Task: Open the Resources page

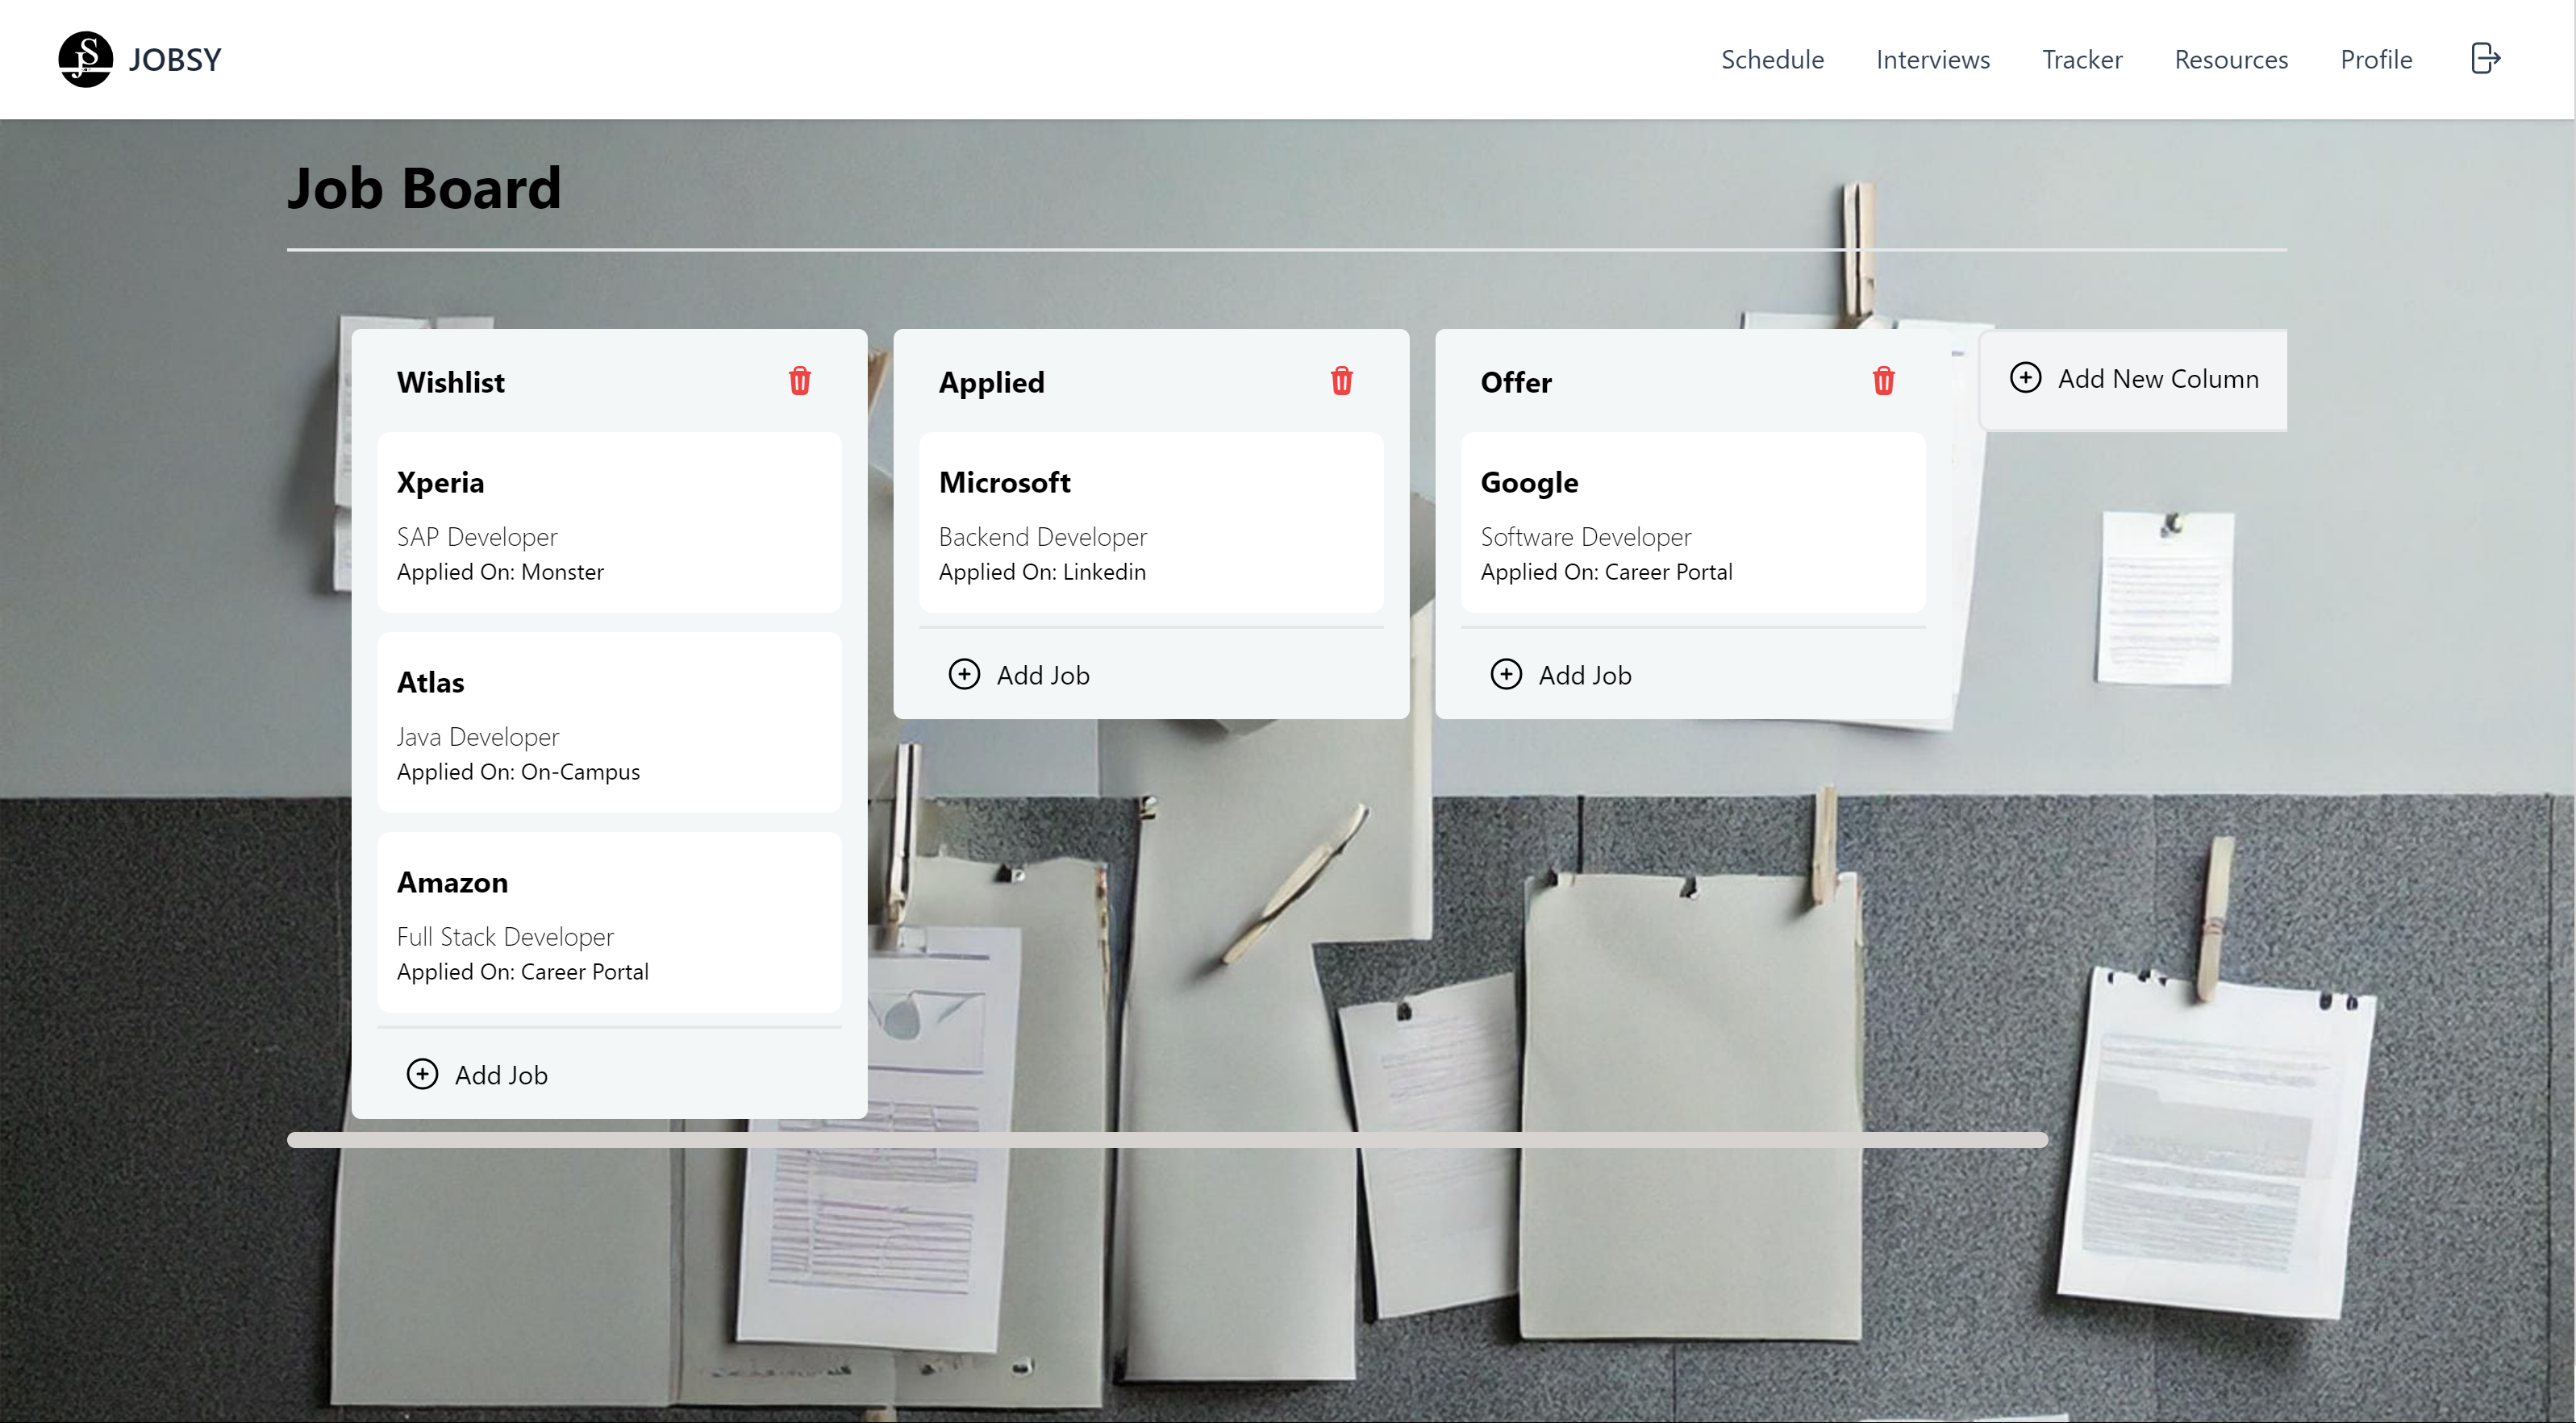Action: click(2231, 59)
